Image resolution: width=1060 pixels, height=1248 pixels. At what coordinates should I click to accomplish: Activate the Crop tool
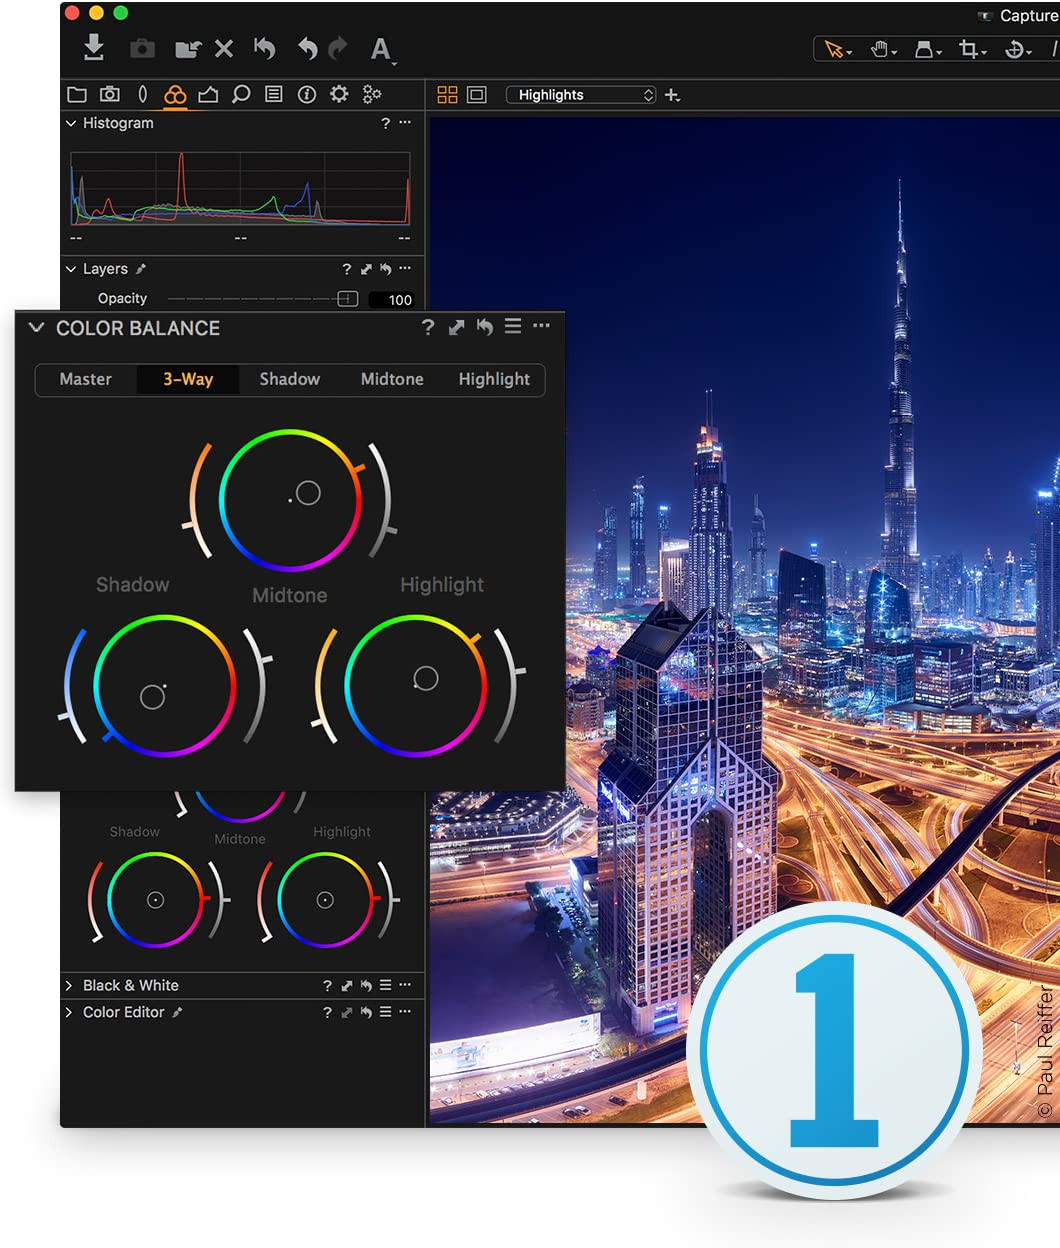click(x=968, y=47)
